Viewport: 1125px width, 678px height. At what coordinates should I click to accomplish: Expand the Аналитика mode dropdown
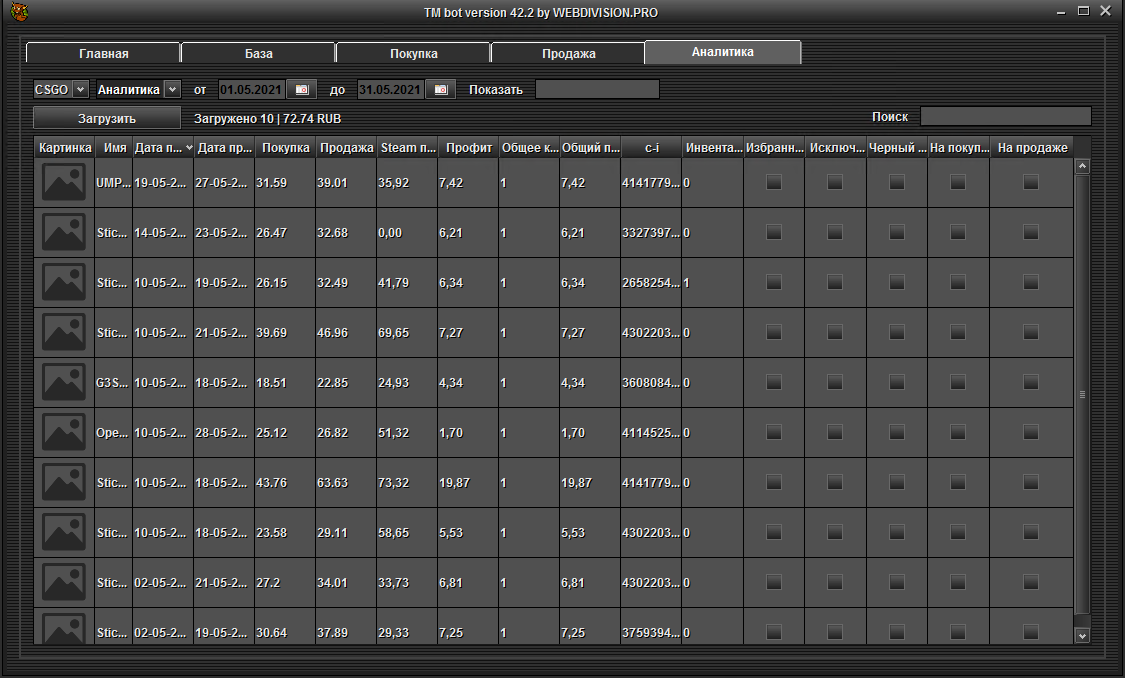[172, 89]
